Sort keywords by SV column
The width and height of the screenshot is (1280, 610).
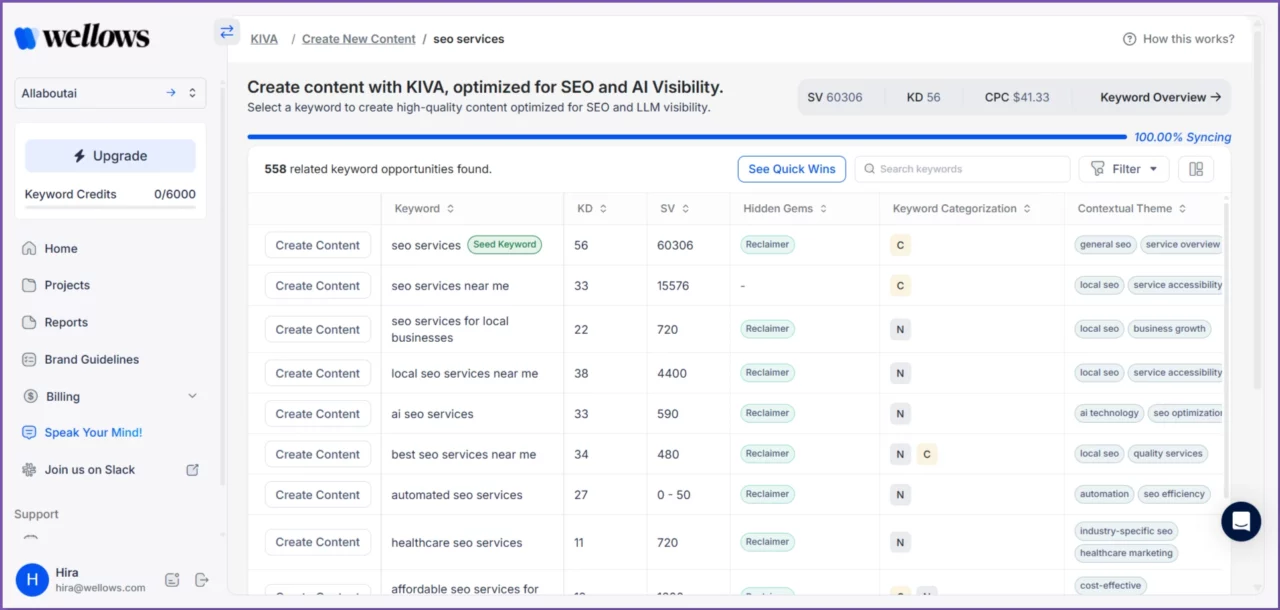[686, 208]
